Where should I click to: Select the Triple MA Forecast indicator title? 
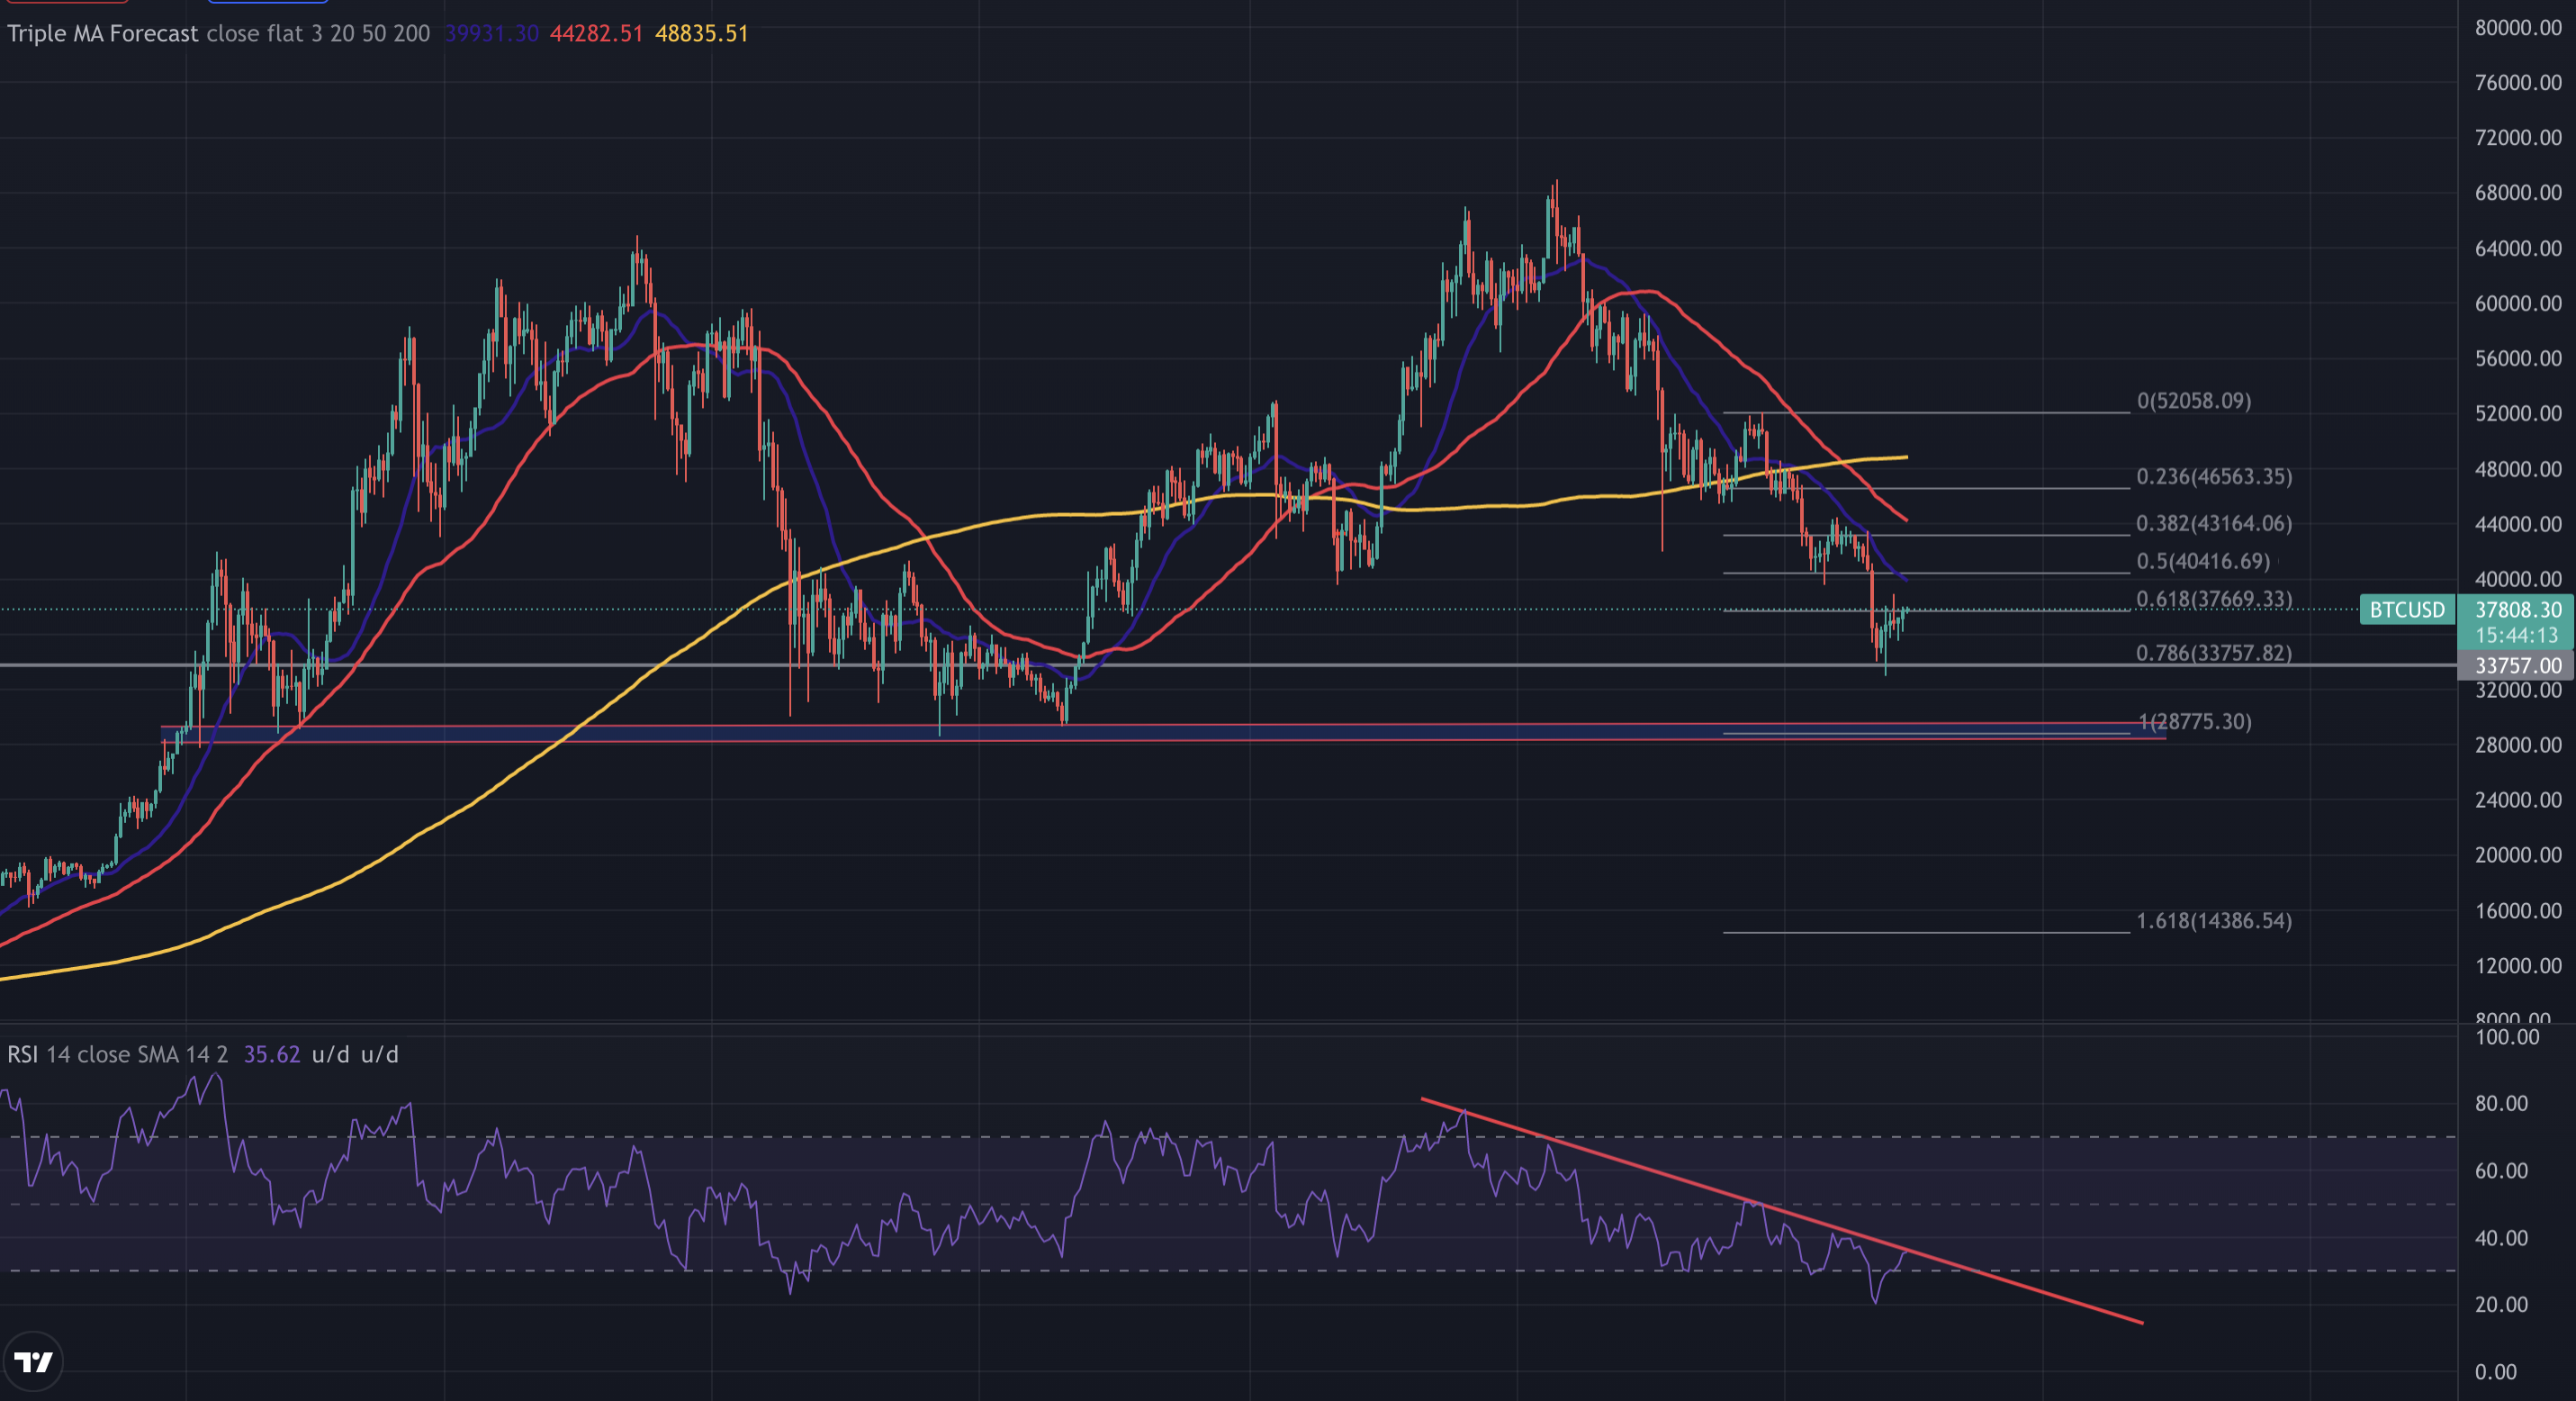tap(103, 33)
